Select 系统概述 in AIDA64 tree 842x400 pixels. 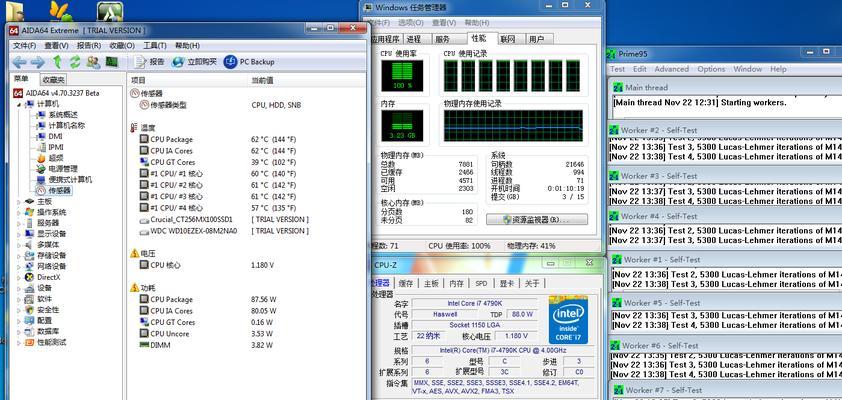pyautogui.click(x=63, y=114)
